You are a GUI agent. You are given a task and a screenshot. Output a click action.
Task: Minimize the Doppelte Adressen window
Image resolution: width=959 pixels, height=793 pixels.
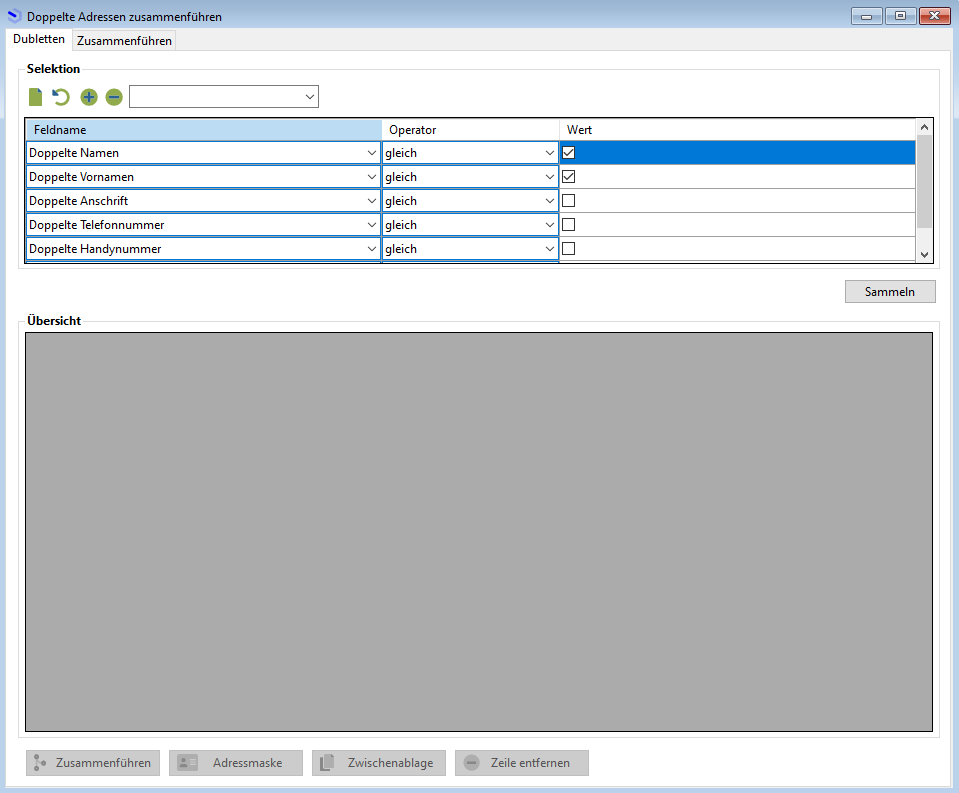pos(867,16)
